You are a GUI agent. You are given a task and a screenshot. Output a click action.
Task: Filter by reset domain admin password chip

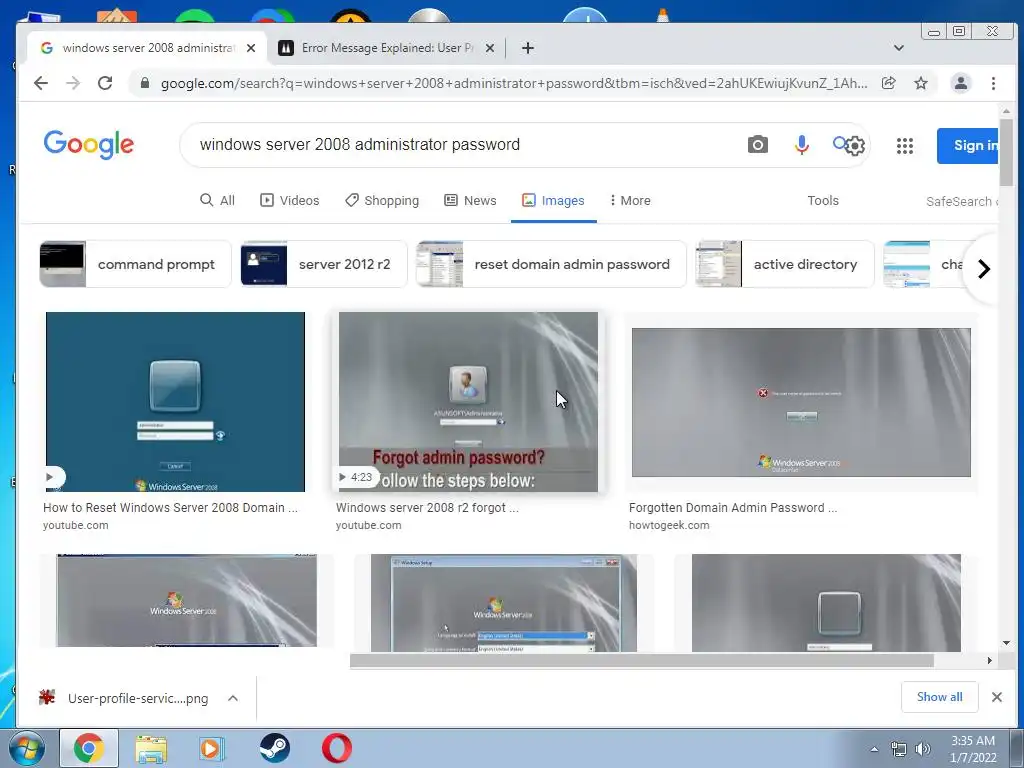pos(551,264)
